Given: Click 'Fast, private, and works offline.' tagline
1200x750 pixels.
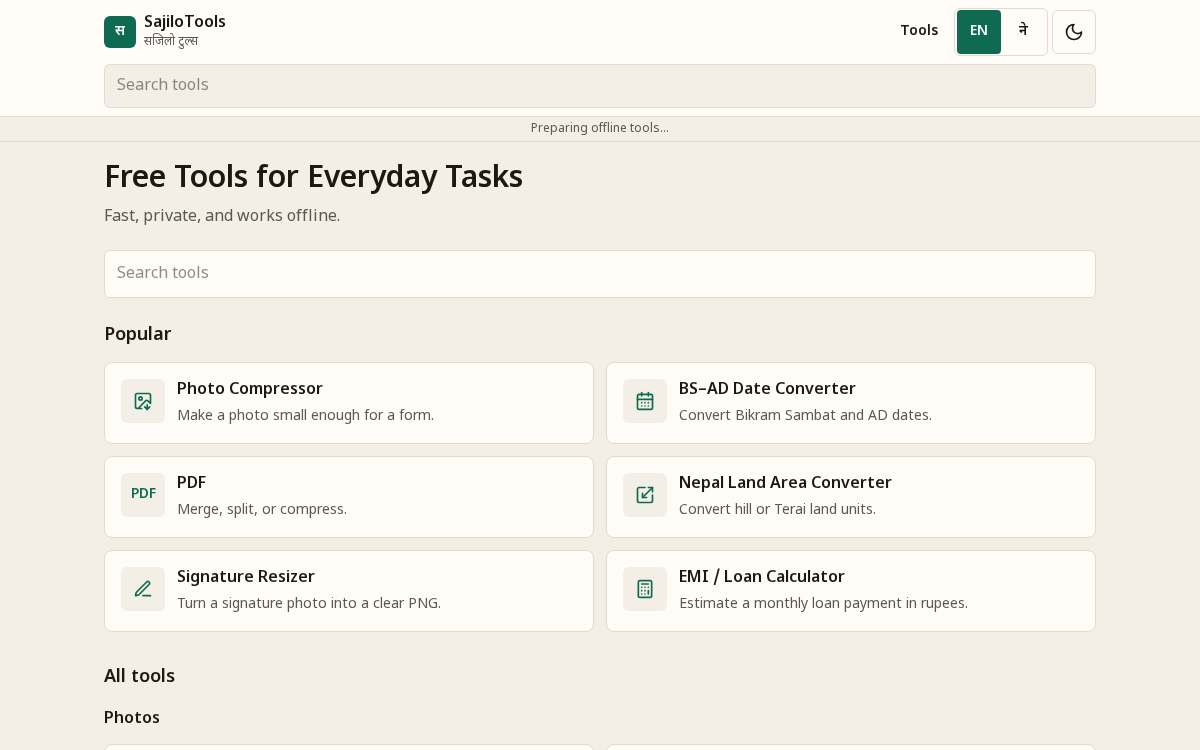Looking at the screenshot, I should [x=222, y=215].
